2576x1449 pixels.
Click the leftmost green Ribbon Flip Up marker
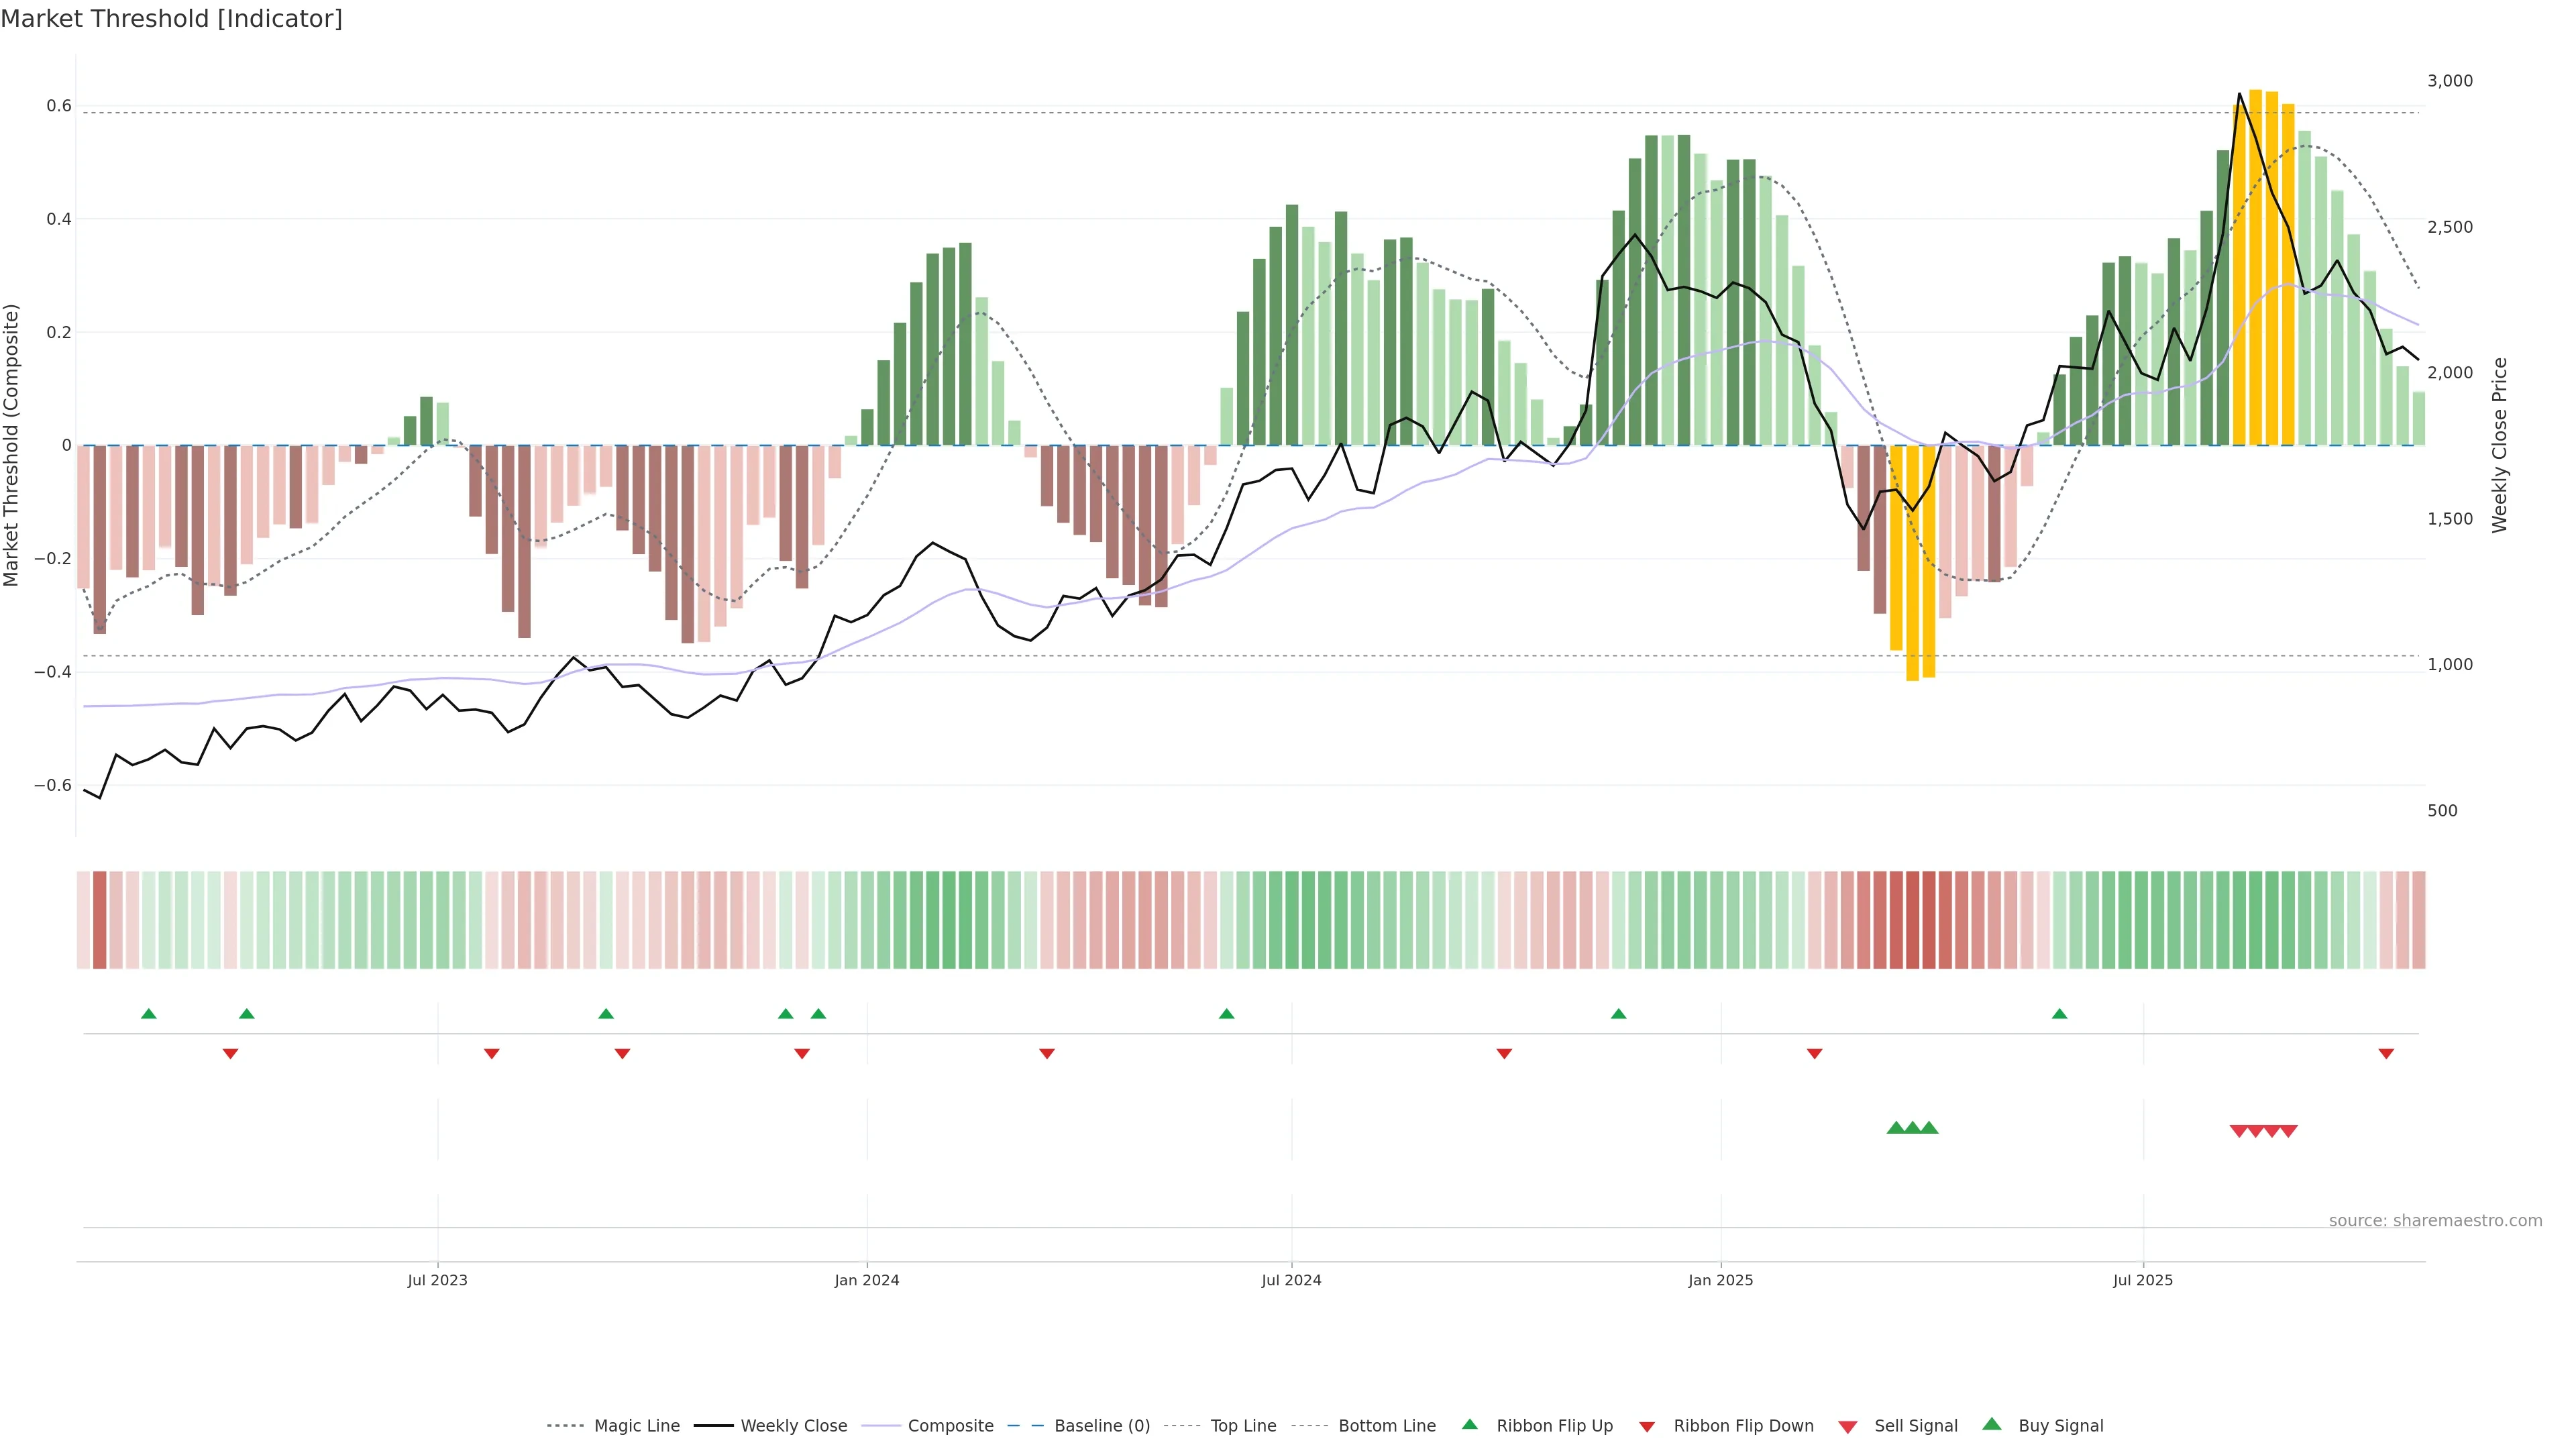tap(149, 1014)
